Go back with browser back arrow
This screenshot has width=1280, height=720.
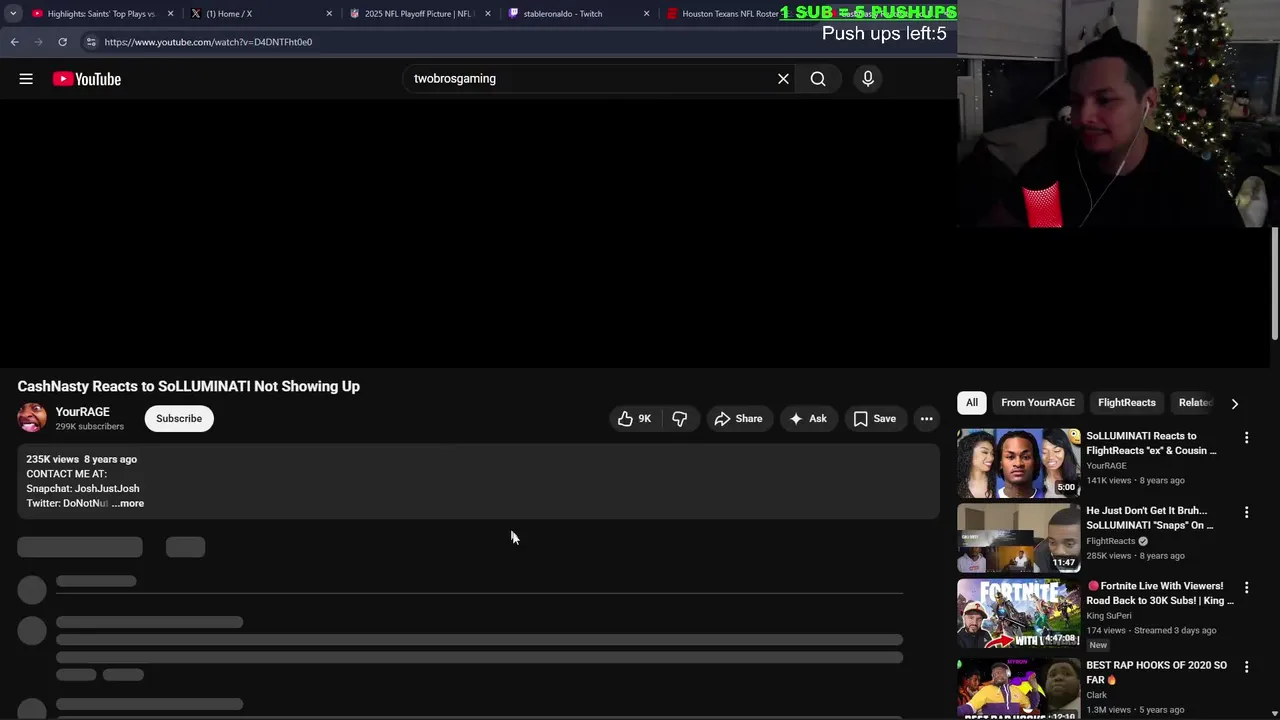pos(14,42)
